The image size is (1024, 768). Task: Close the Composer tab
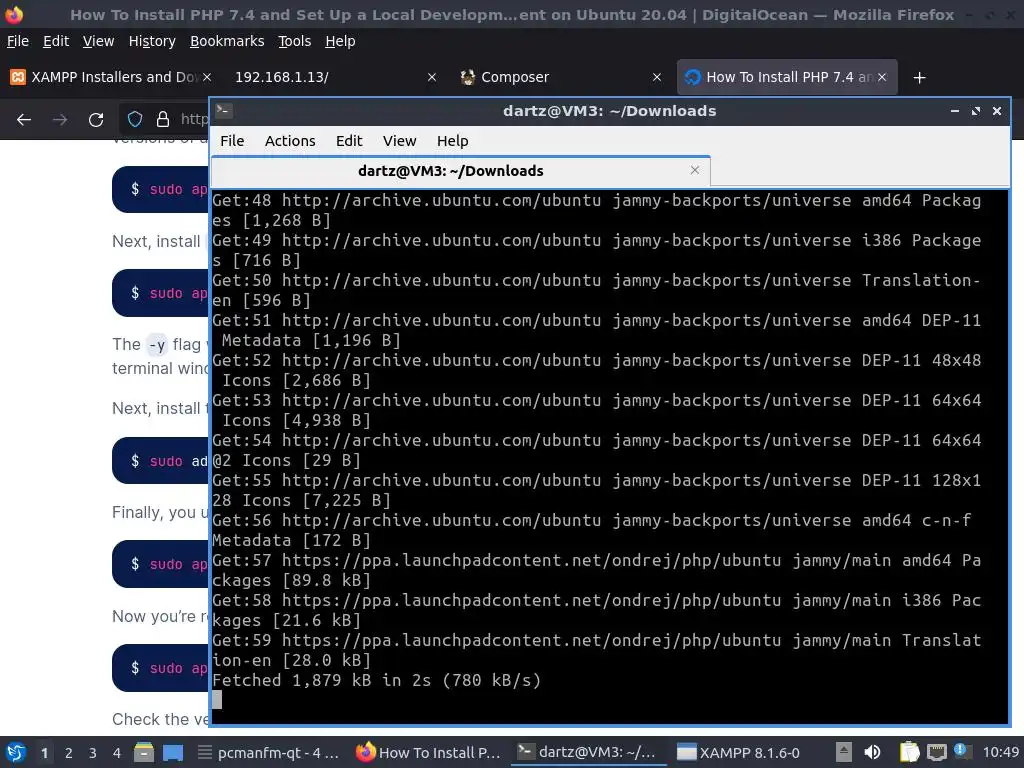click(x=657, y=77)
